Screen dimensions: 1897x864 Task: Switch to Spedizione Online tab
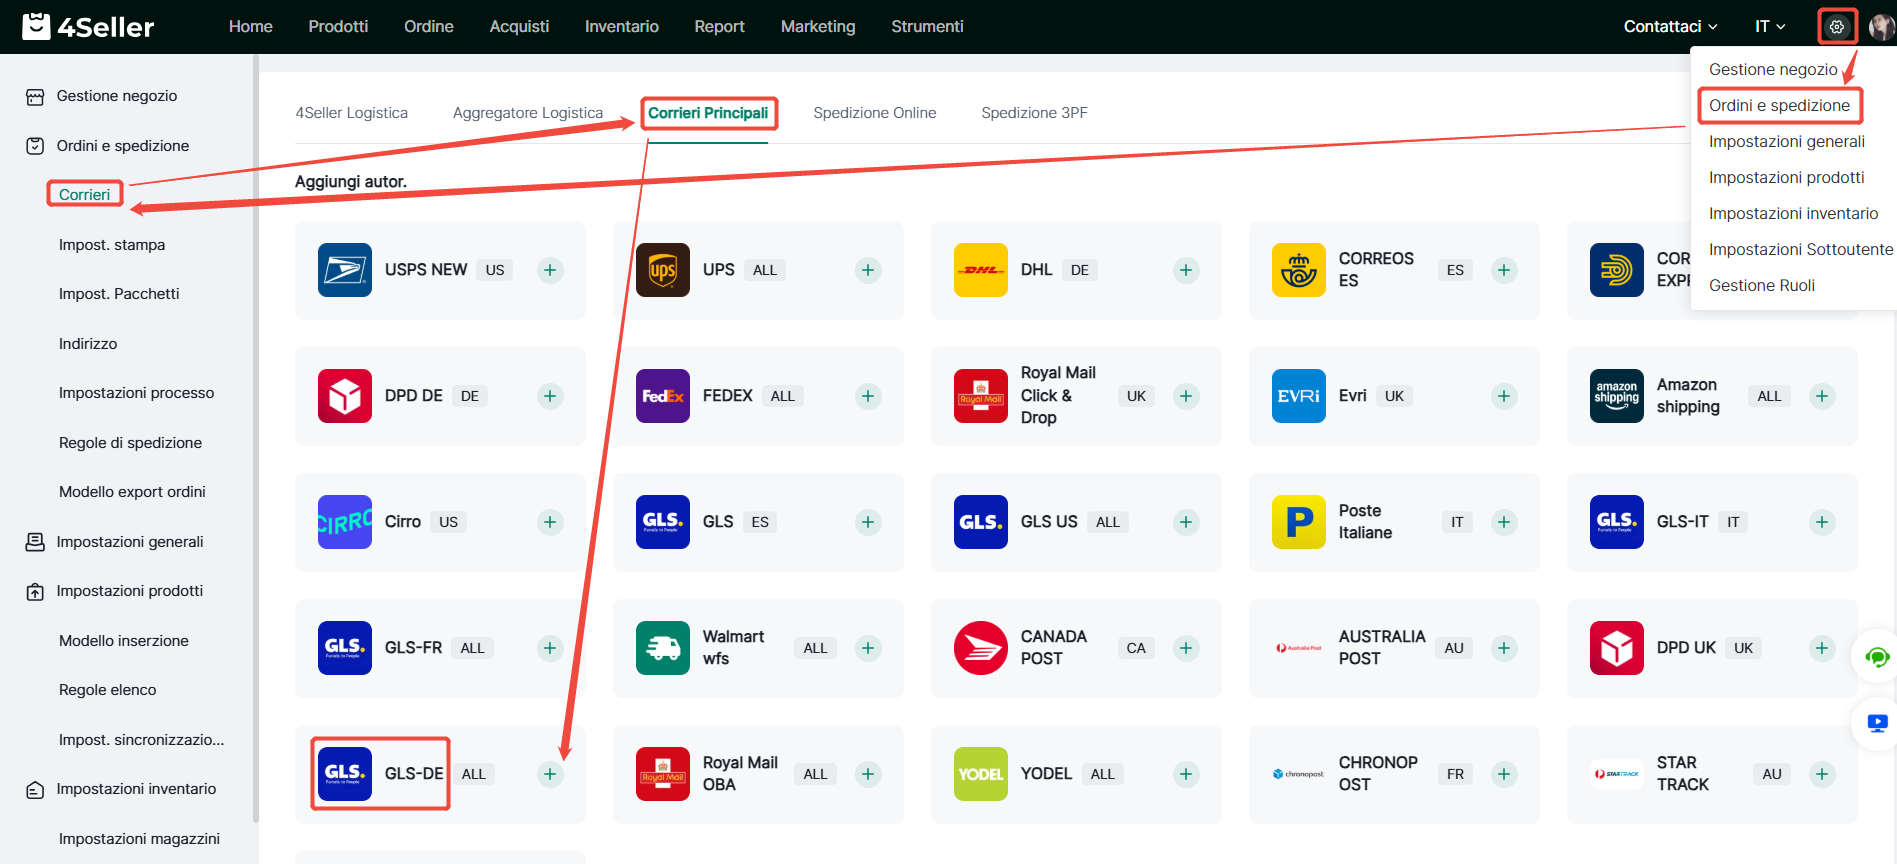point(875,113)
